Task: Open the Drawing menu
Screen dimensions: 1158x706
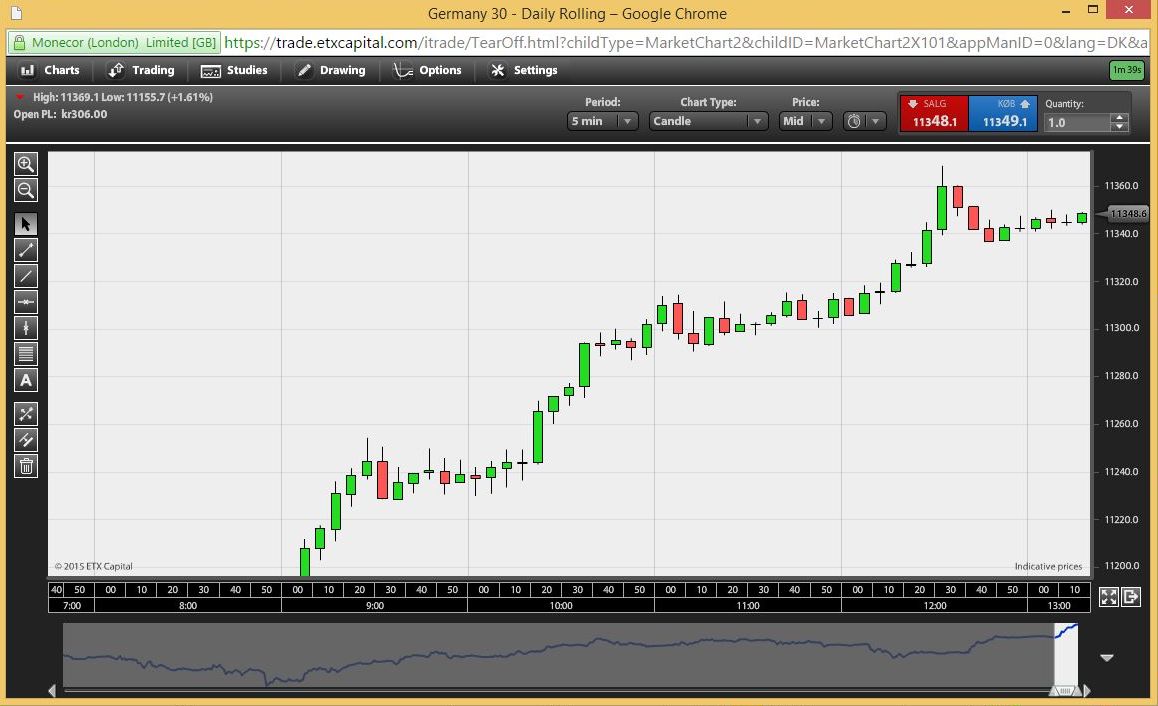Action: click(331, 70)
